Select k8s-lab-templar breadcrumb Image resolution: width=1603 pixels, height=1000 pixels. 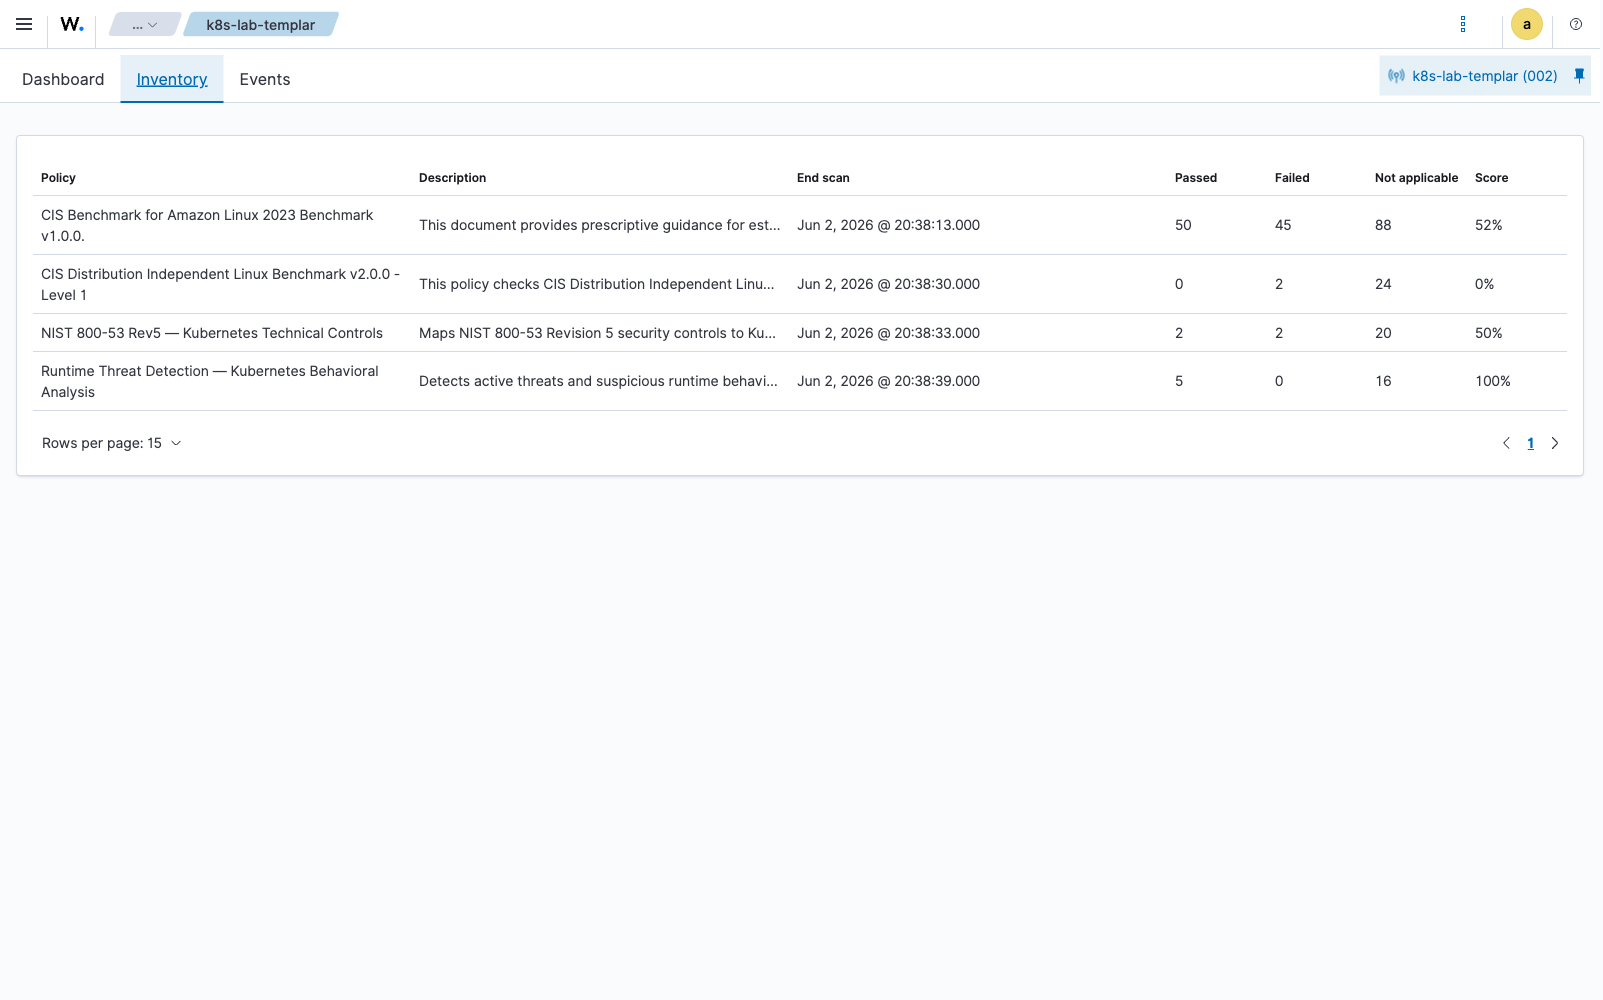(x=261, y=25)
